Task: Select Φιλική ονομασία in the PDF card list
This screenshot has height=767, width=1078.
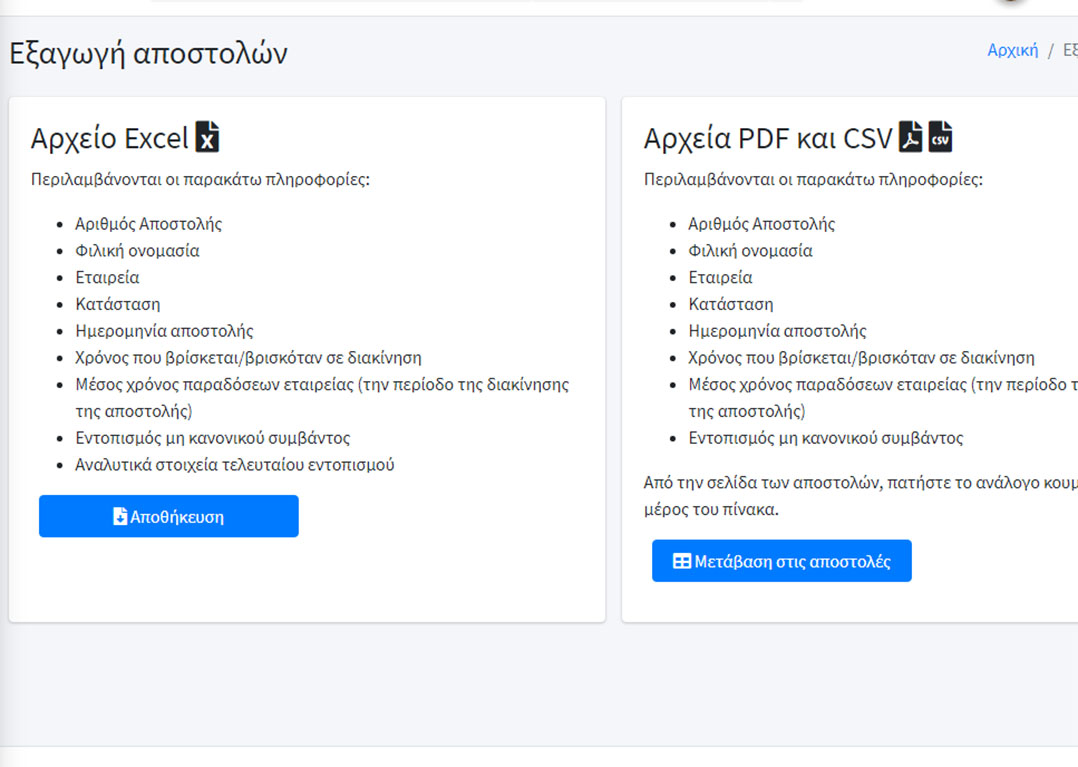Action: coord(750,251)
